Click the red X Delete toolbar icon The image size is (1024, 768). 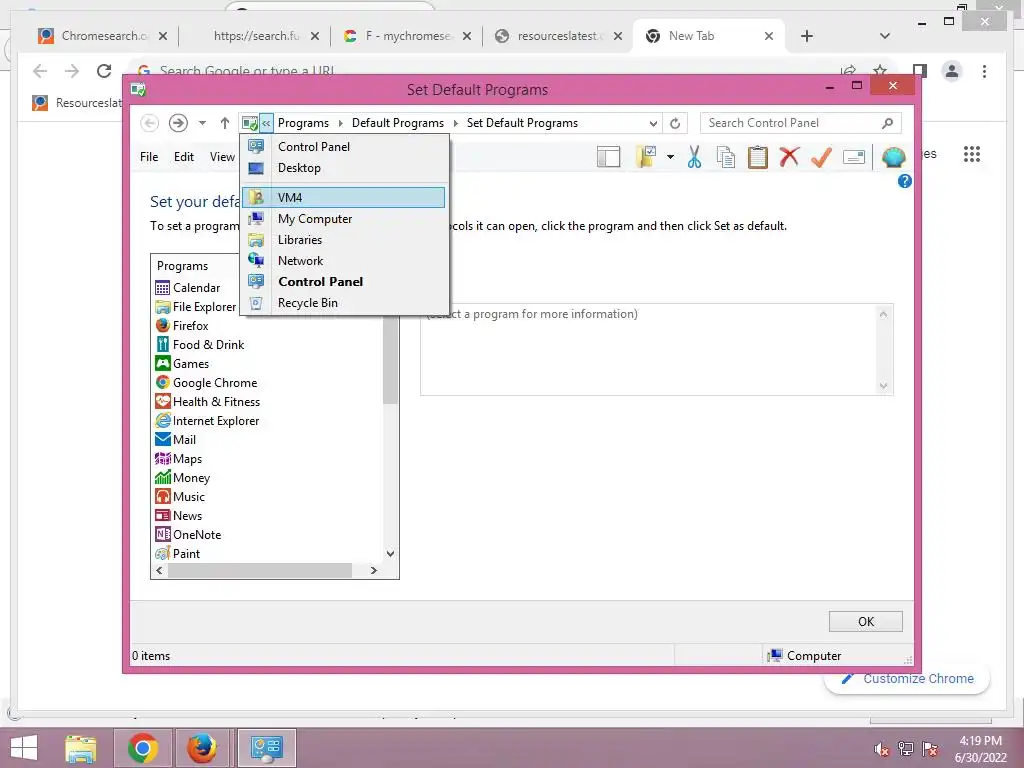point(789,157)
